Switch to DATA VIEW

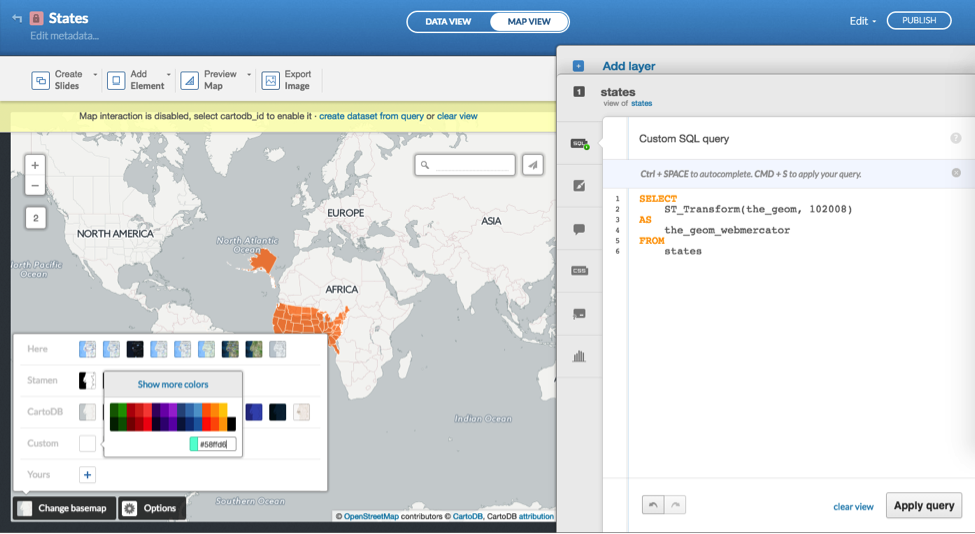coord(448,22)
